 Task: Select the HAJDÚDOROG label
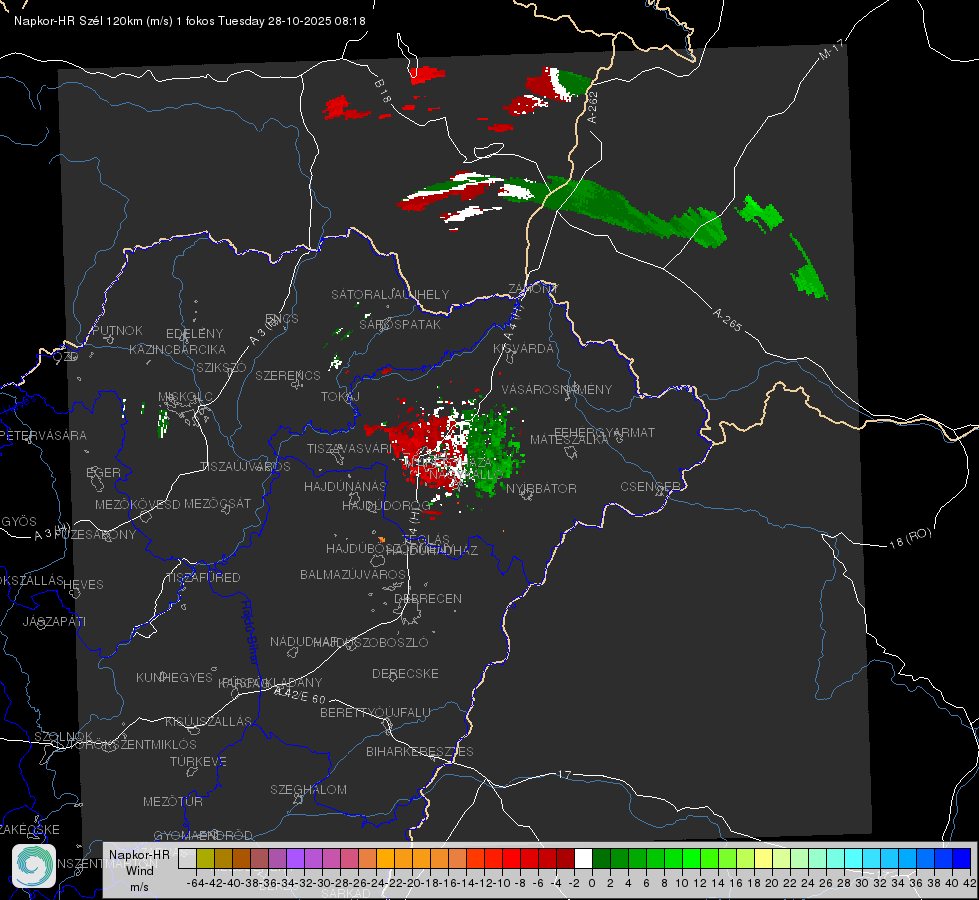[386, 505]
